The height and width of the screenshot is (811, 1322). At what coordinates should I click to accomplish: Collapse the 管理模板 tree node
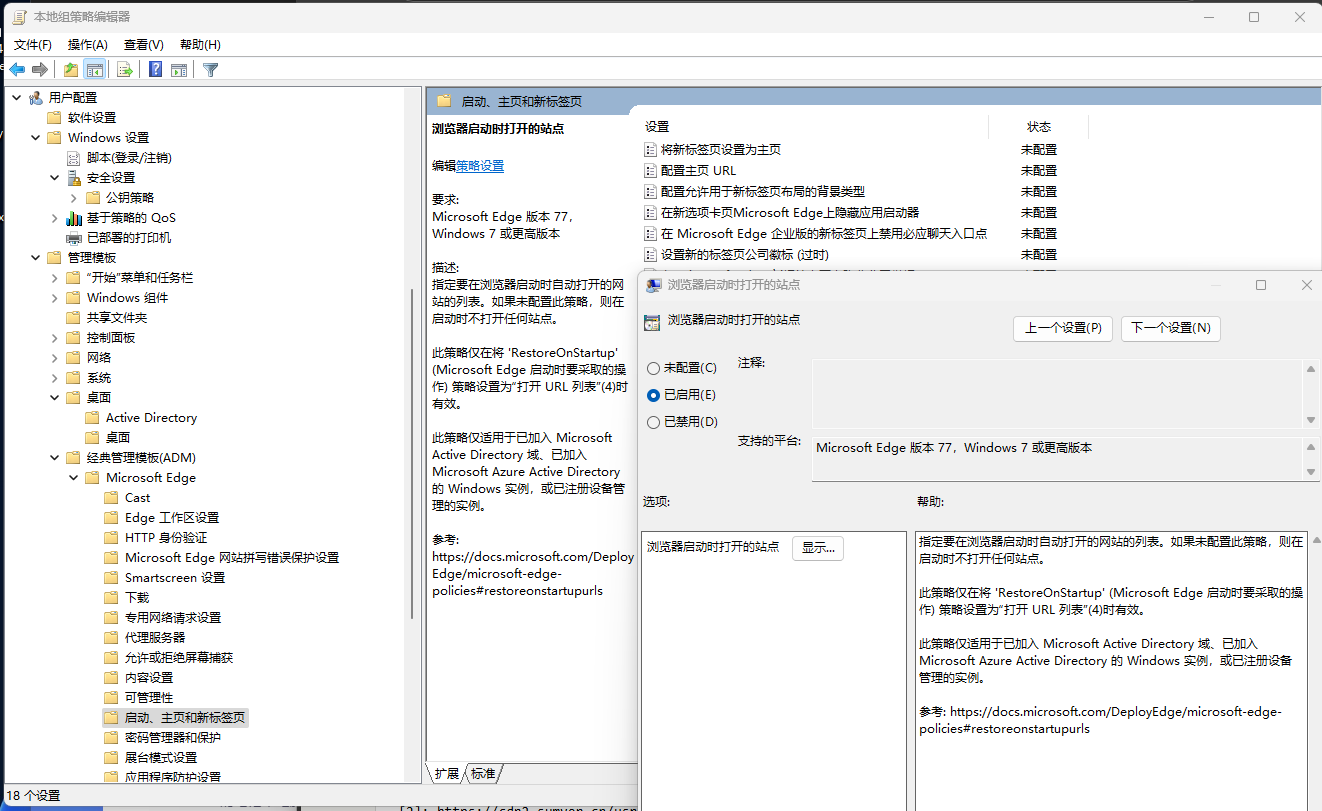pos(35,258)
